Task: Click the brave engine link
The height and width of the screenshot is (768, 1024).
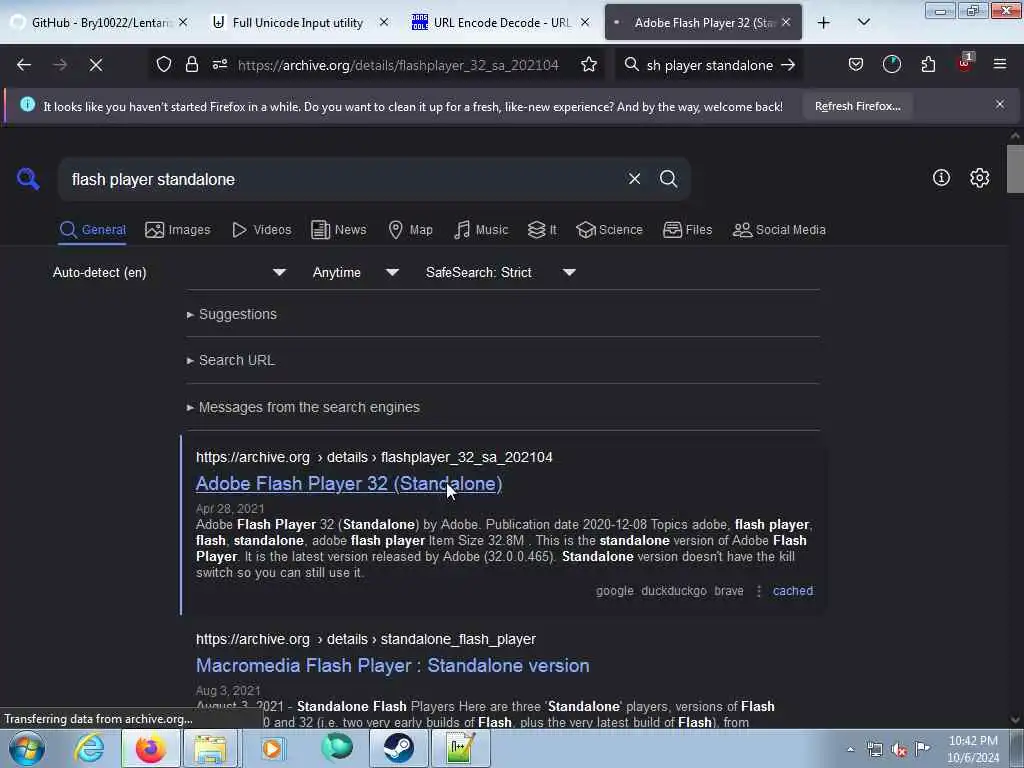Action: tap(729, 591)
